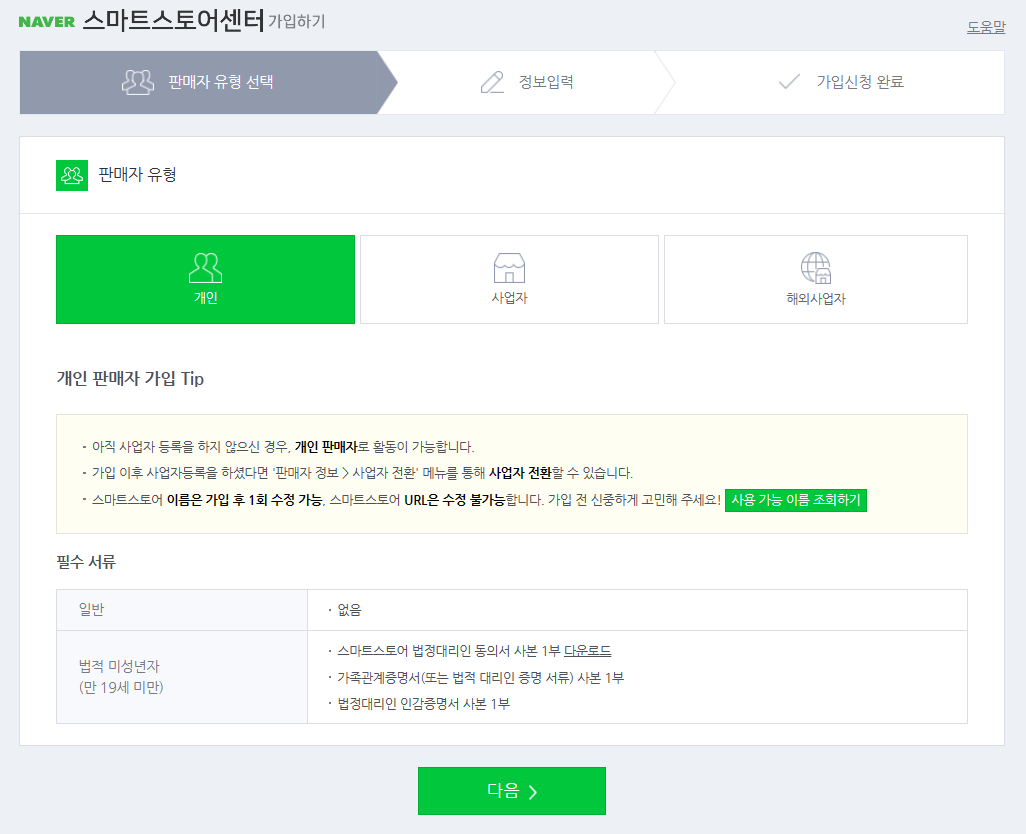This screenshot has width=1026, height=834.
Task: Choose the 해외사업자 seller type
Action: (816, 279)
